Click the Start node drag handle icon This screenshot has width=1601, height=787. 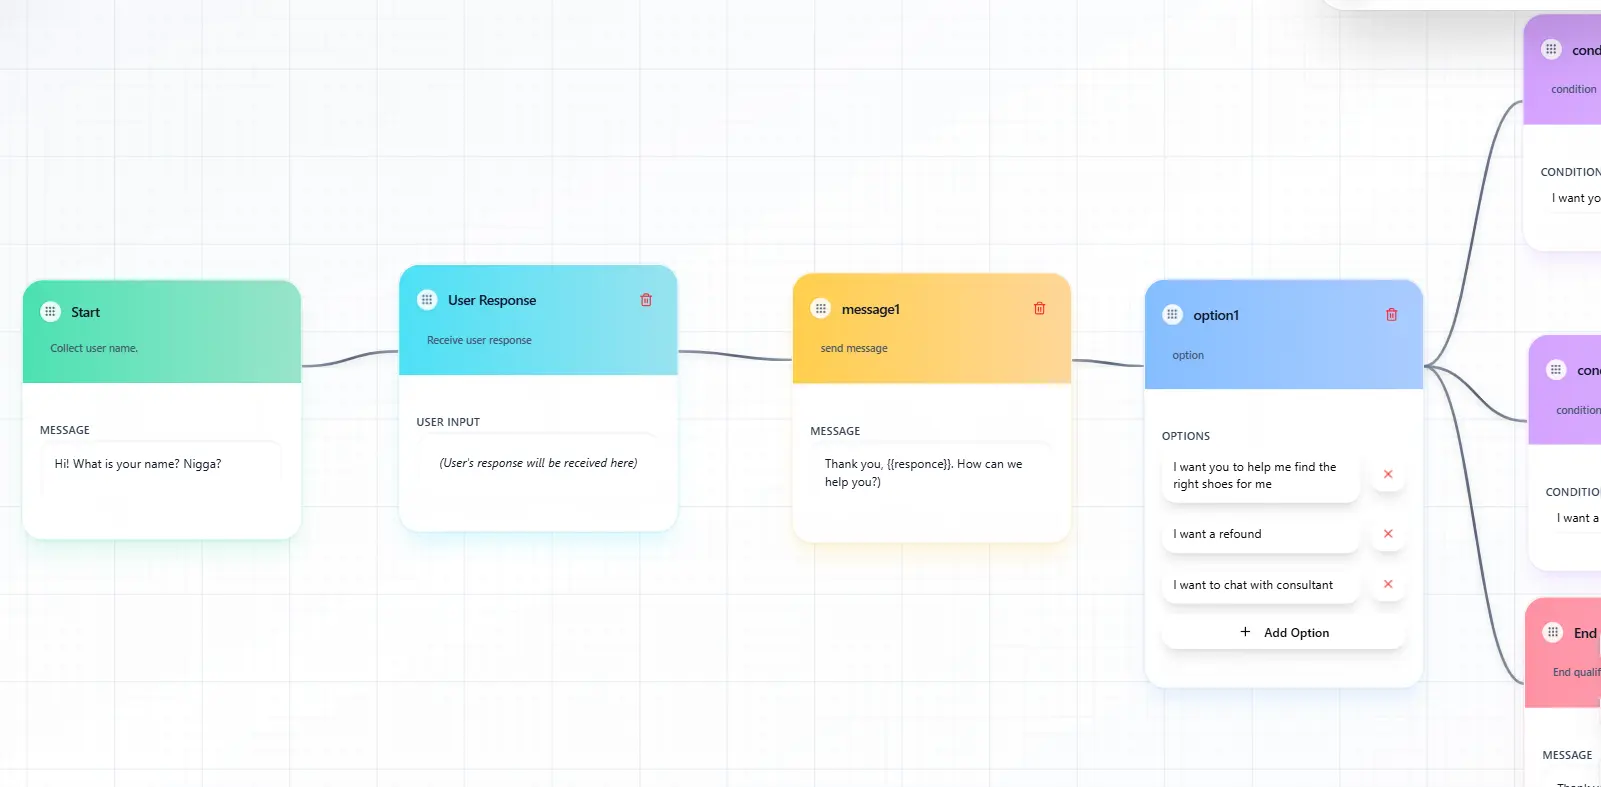point(50,312)
